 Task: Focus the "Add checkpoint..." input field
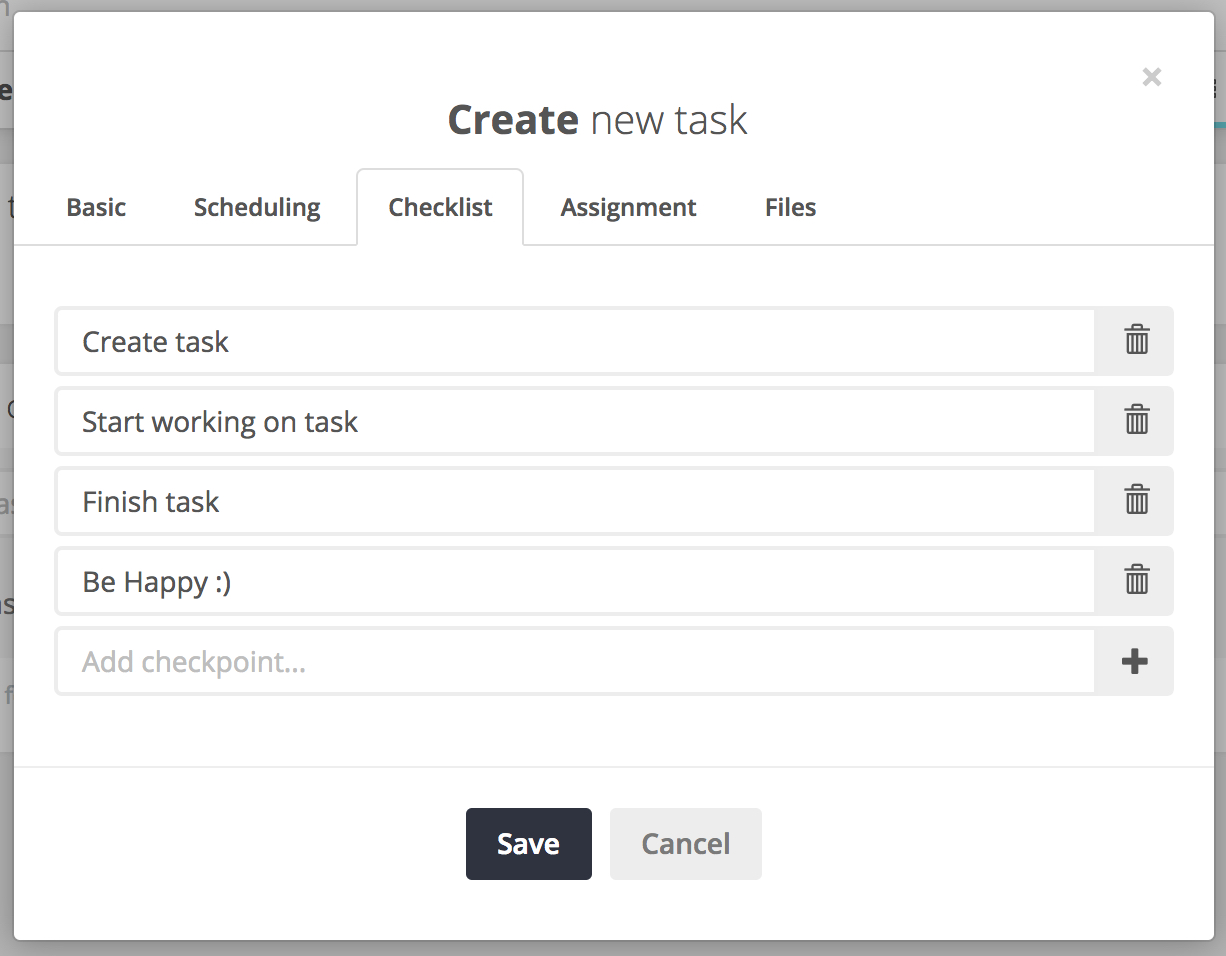tap(575, 661)
